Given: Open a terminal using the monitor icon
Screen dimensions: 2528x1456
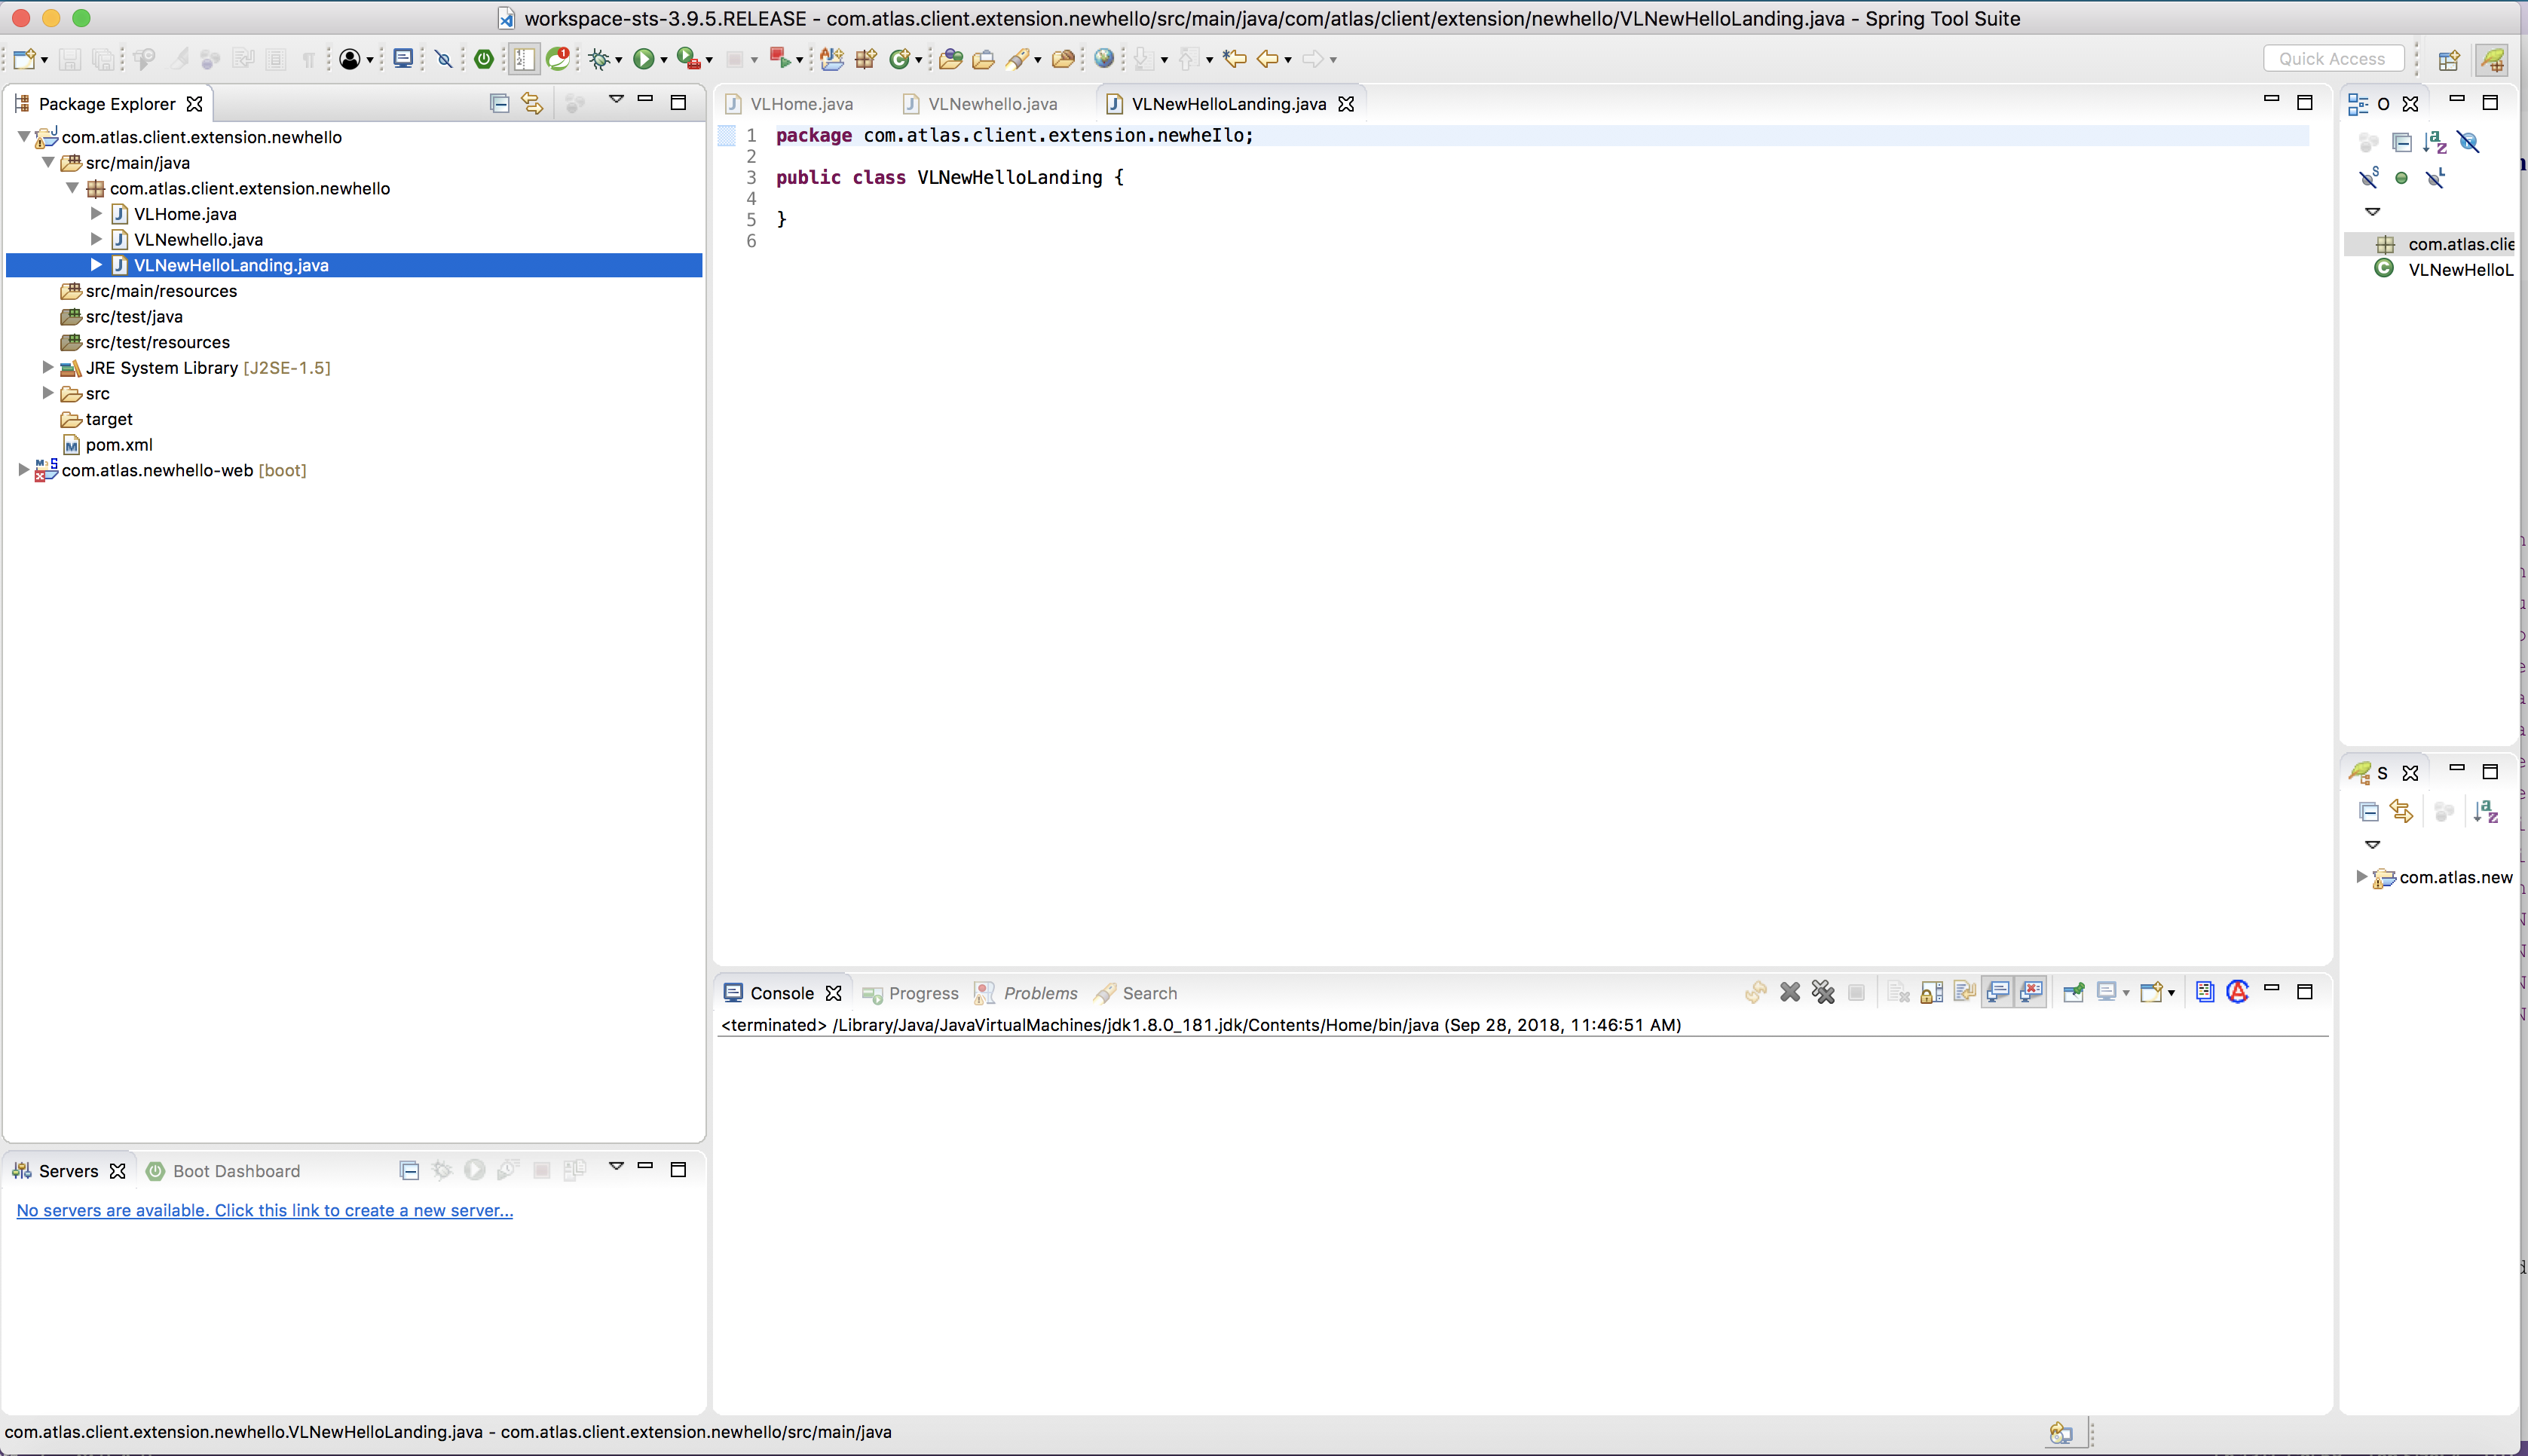Looking at the screenshot, I should (403, 59).
